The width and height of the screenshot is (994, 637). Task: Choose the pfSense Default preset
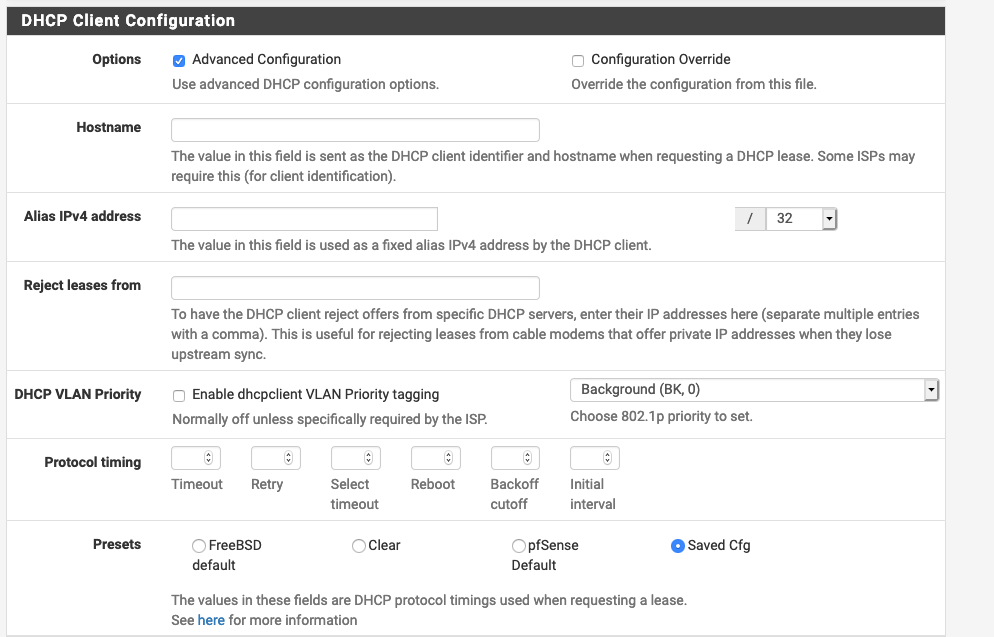pyautogui.click(x=519, y=546)
